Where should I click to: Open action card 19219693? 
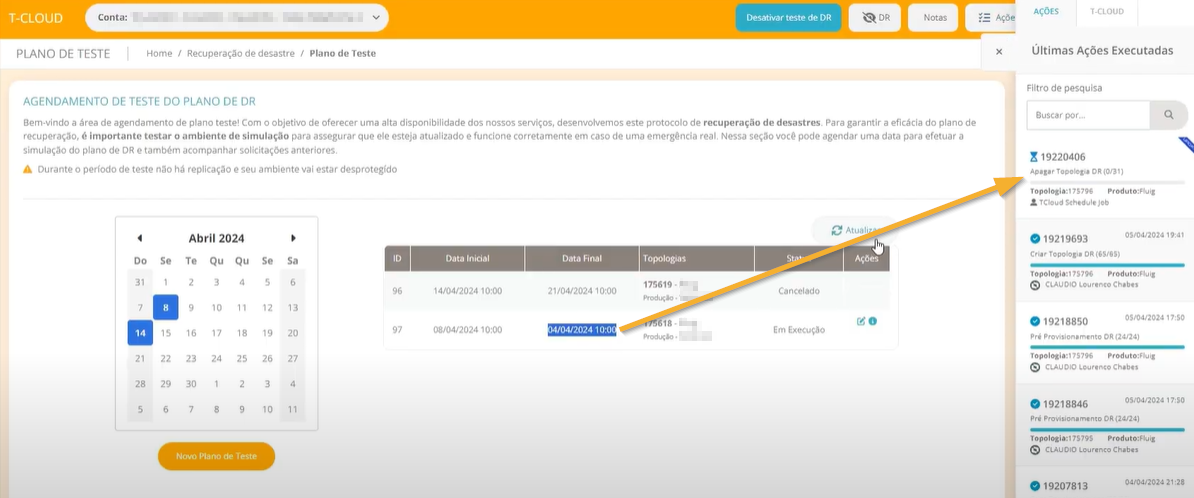coord(1106,261)
